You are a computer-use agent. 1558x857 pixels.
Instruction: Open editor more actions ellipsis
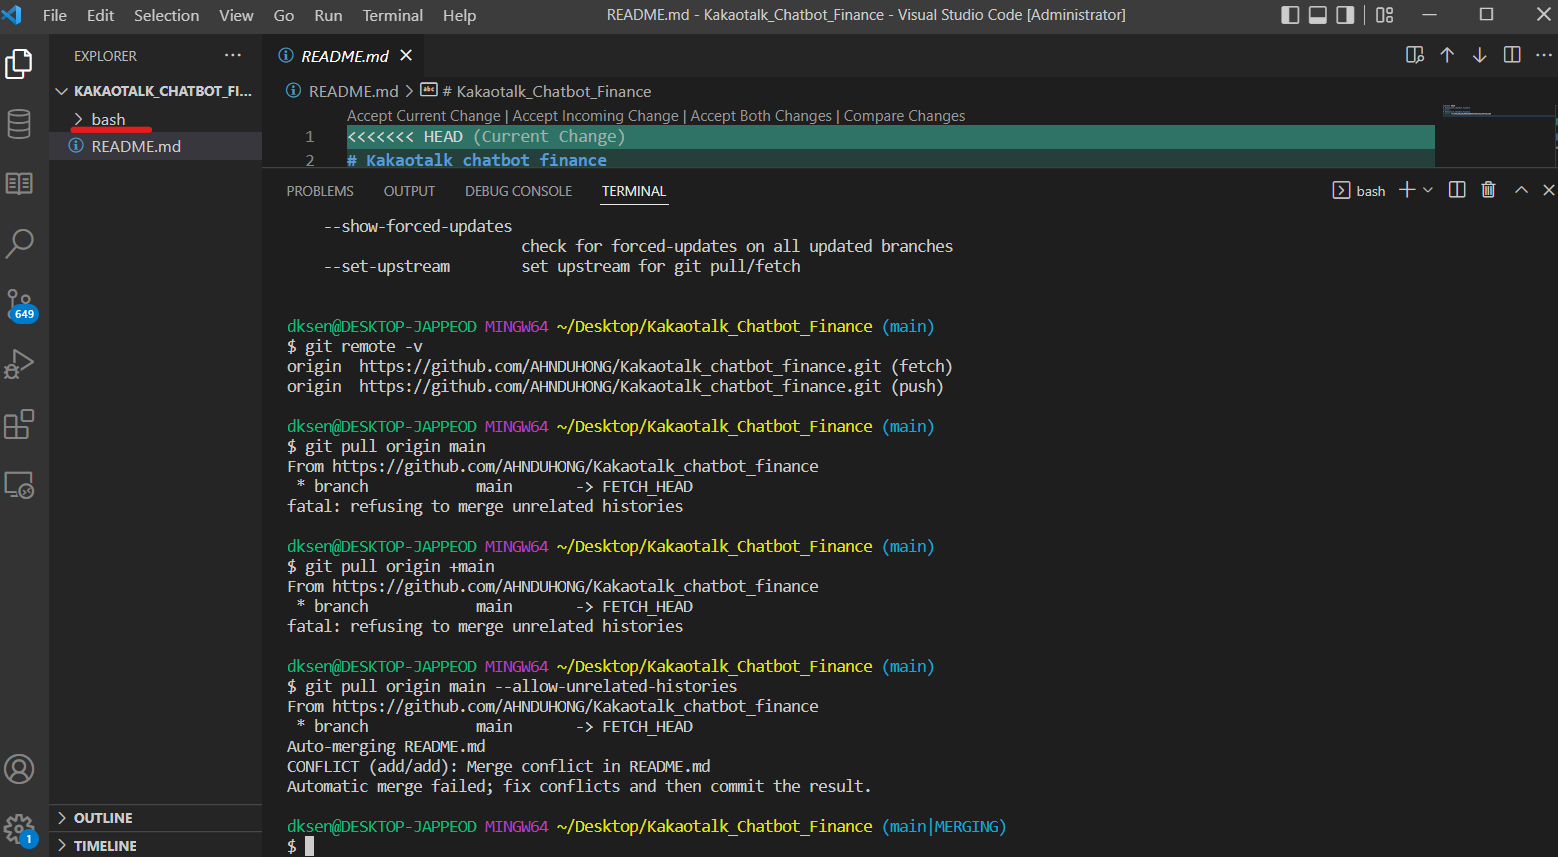[1543, 55]
